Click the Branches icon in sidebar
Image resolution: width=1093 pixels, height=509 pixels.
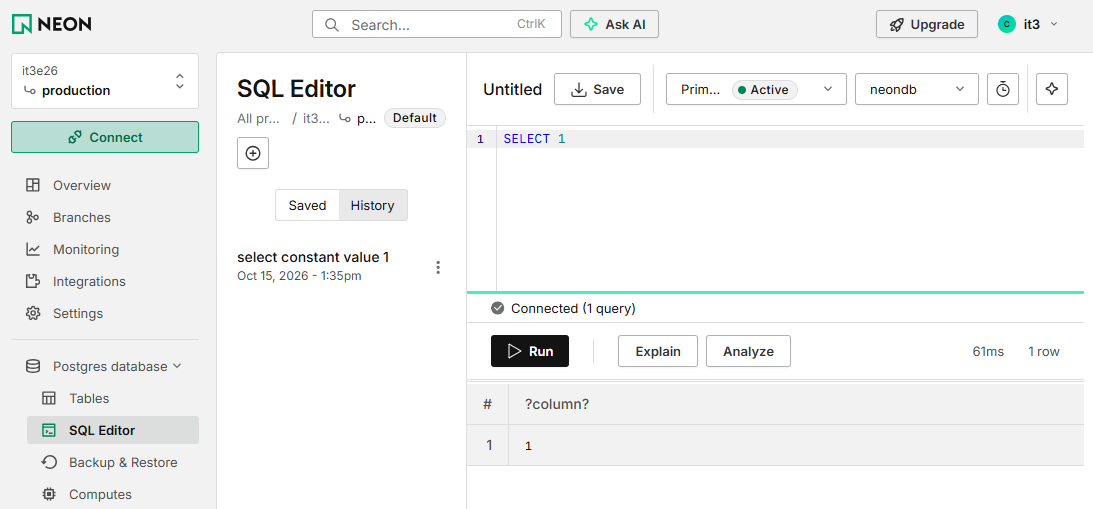point(33,218)
